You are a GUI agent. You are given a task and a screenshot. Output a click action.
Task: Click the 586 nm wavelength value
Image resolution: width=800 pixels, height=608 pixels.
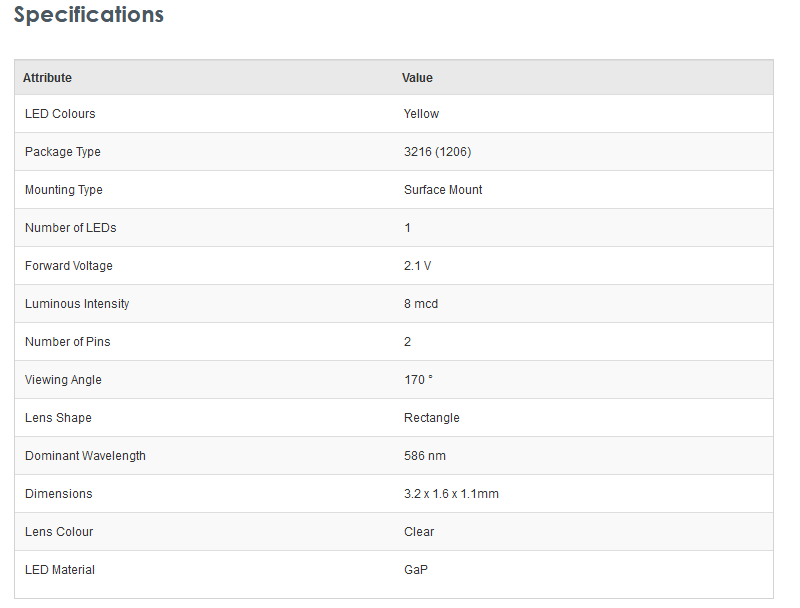[424, 456]
